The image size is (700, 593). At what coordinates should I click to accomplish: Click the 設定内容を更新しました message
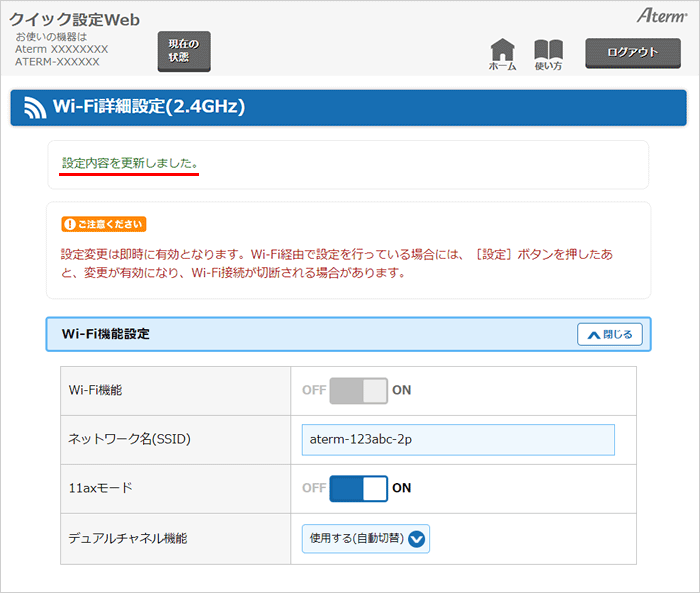(130, 162)
